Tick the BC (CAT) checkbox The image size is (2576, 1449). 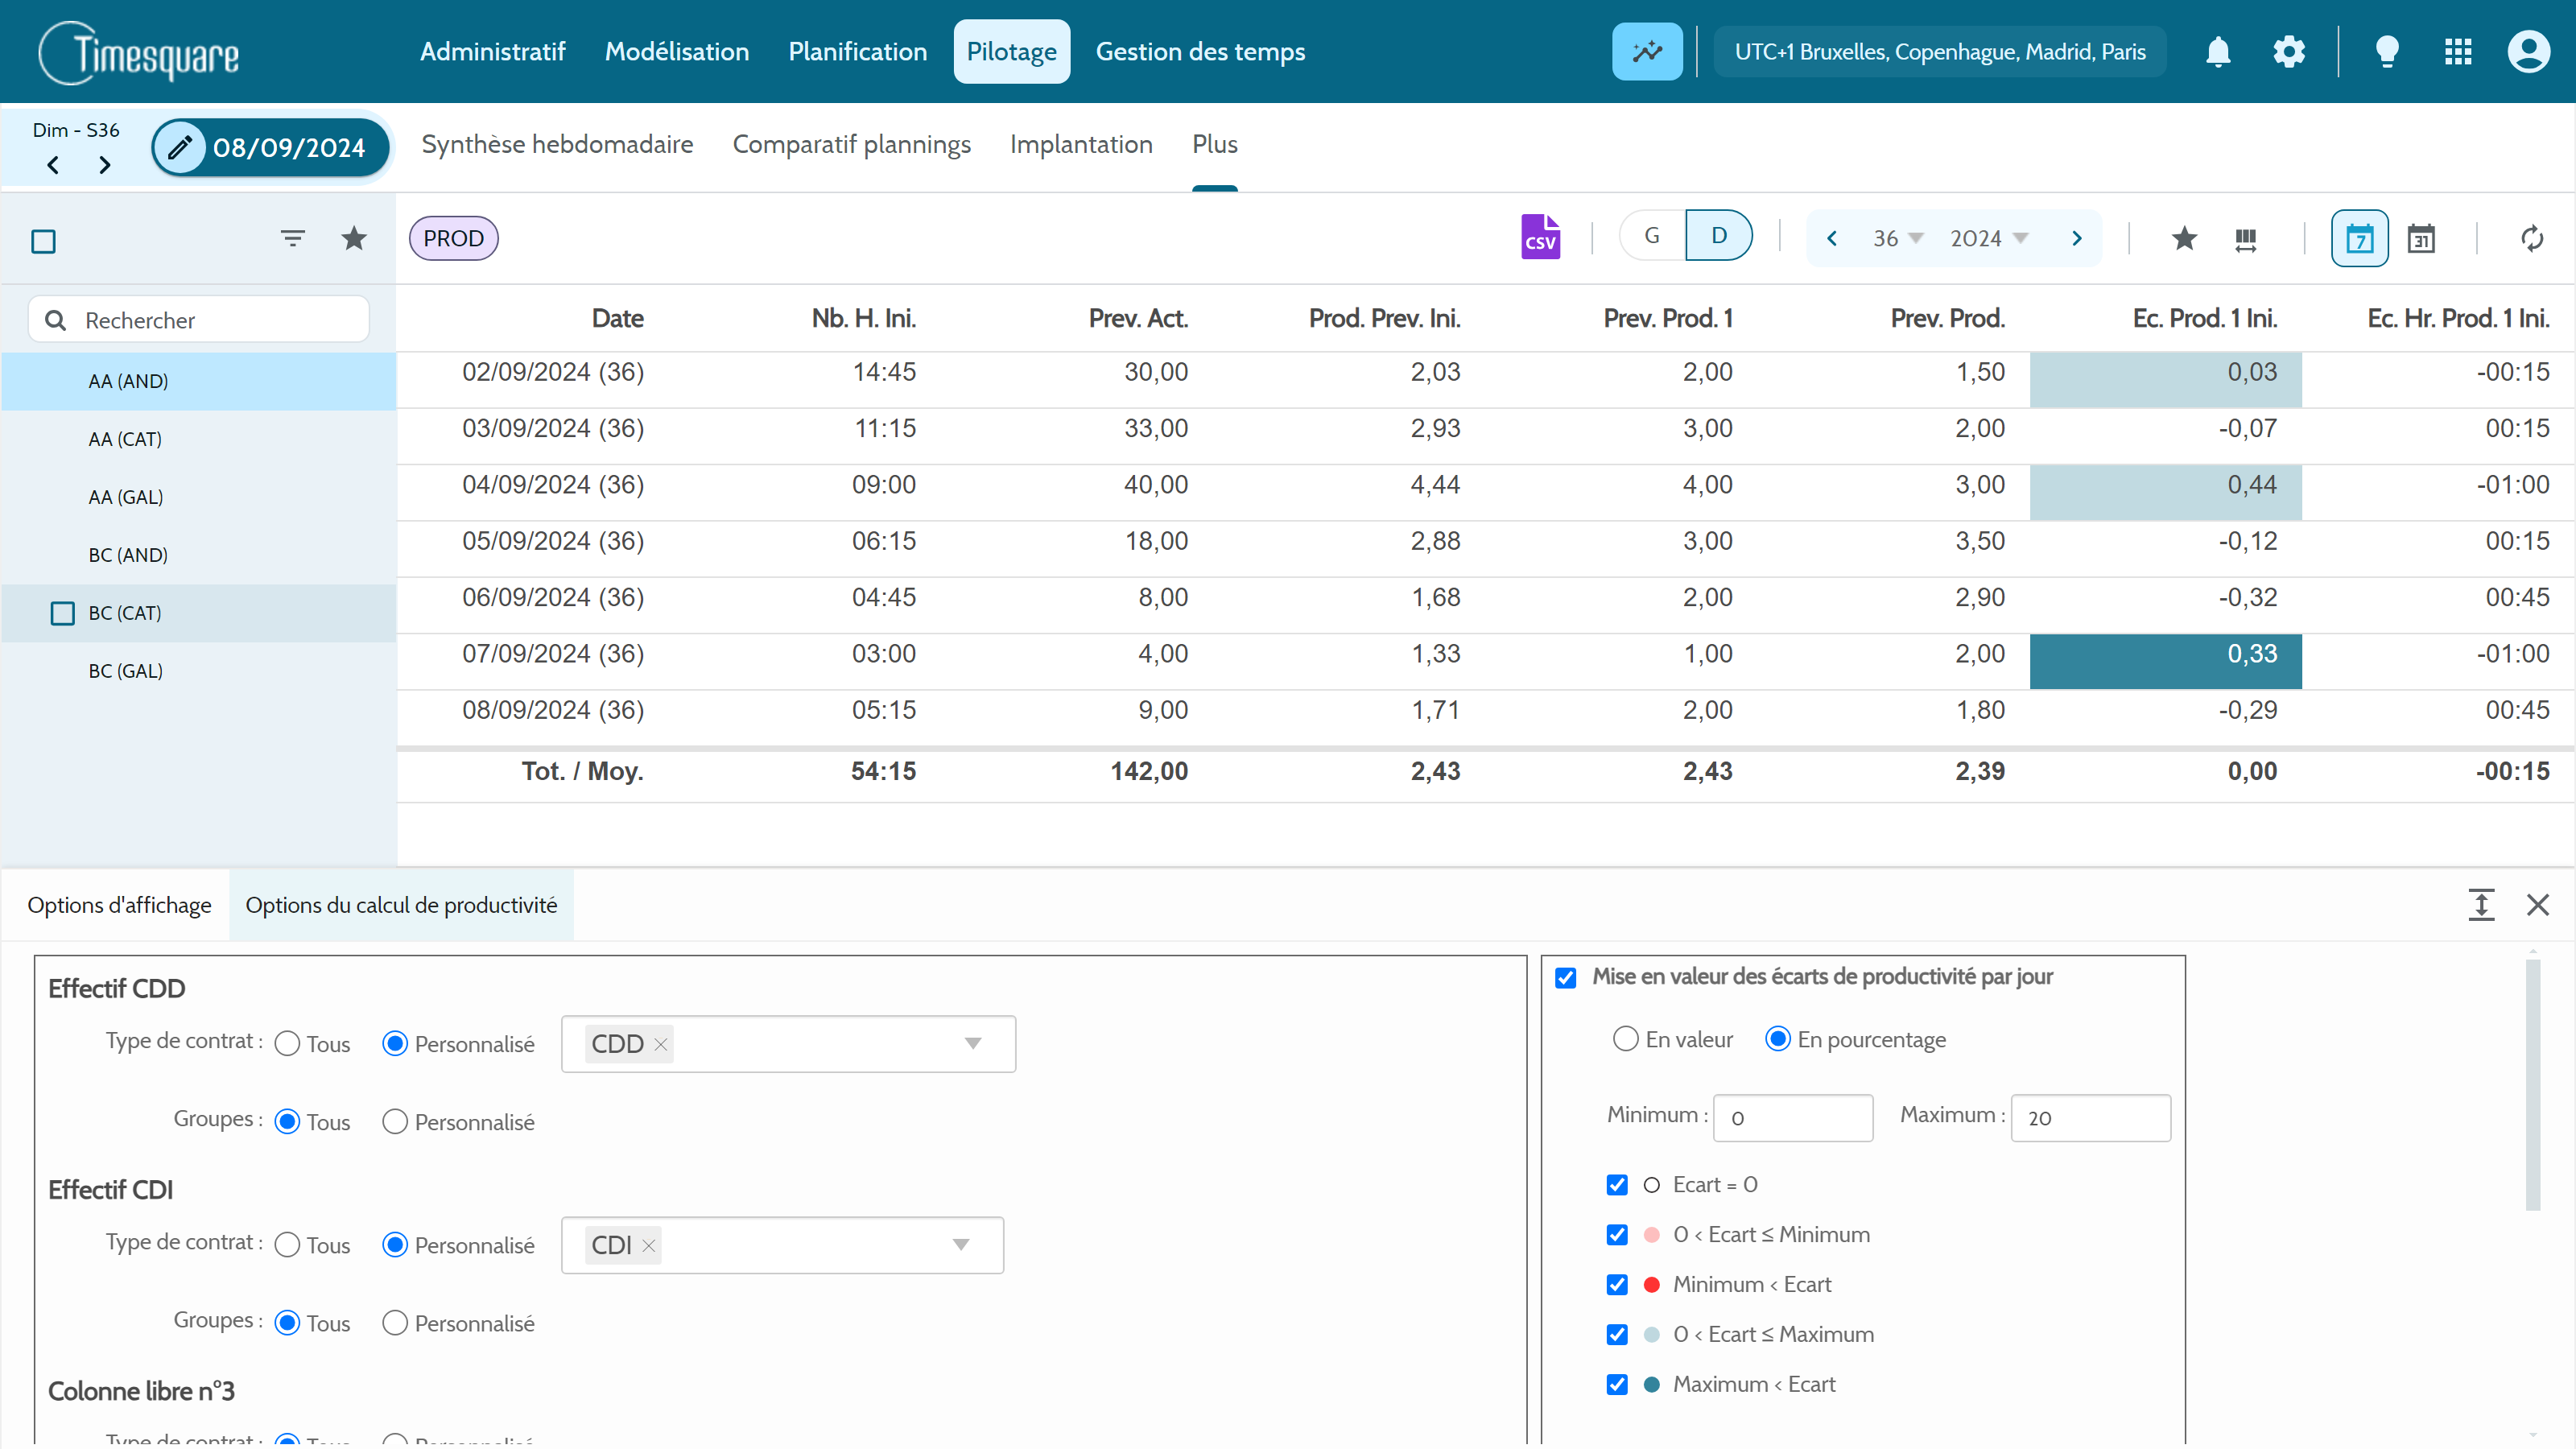coord(63,613)
